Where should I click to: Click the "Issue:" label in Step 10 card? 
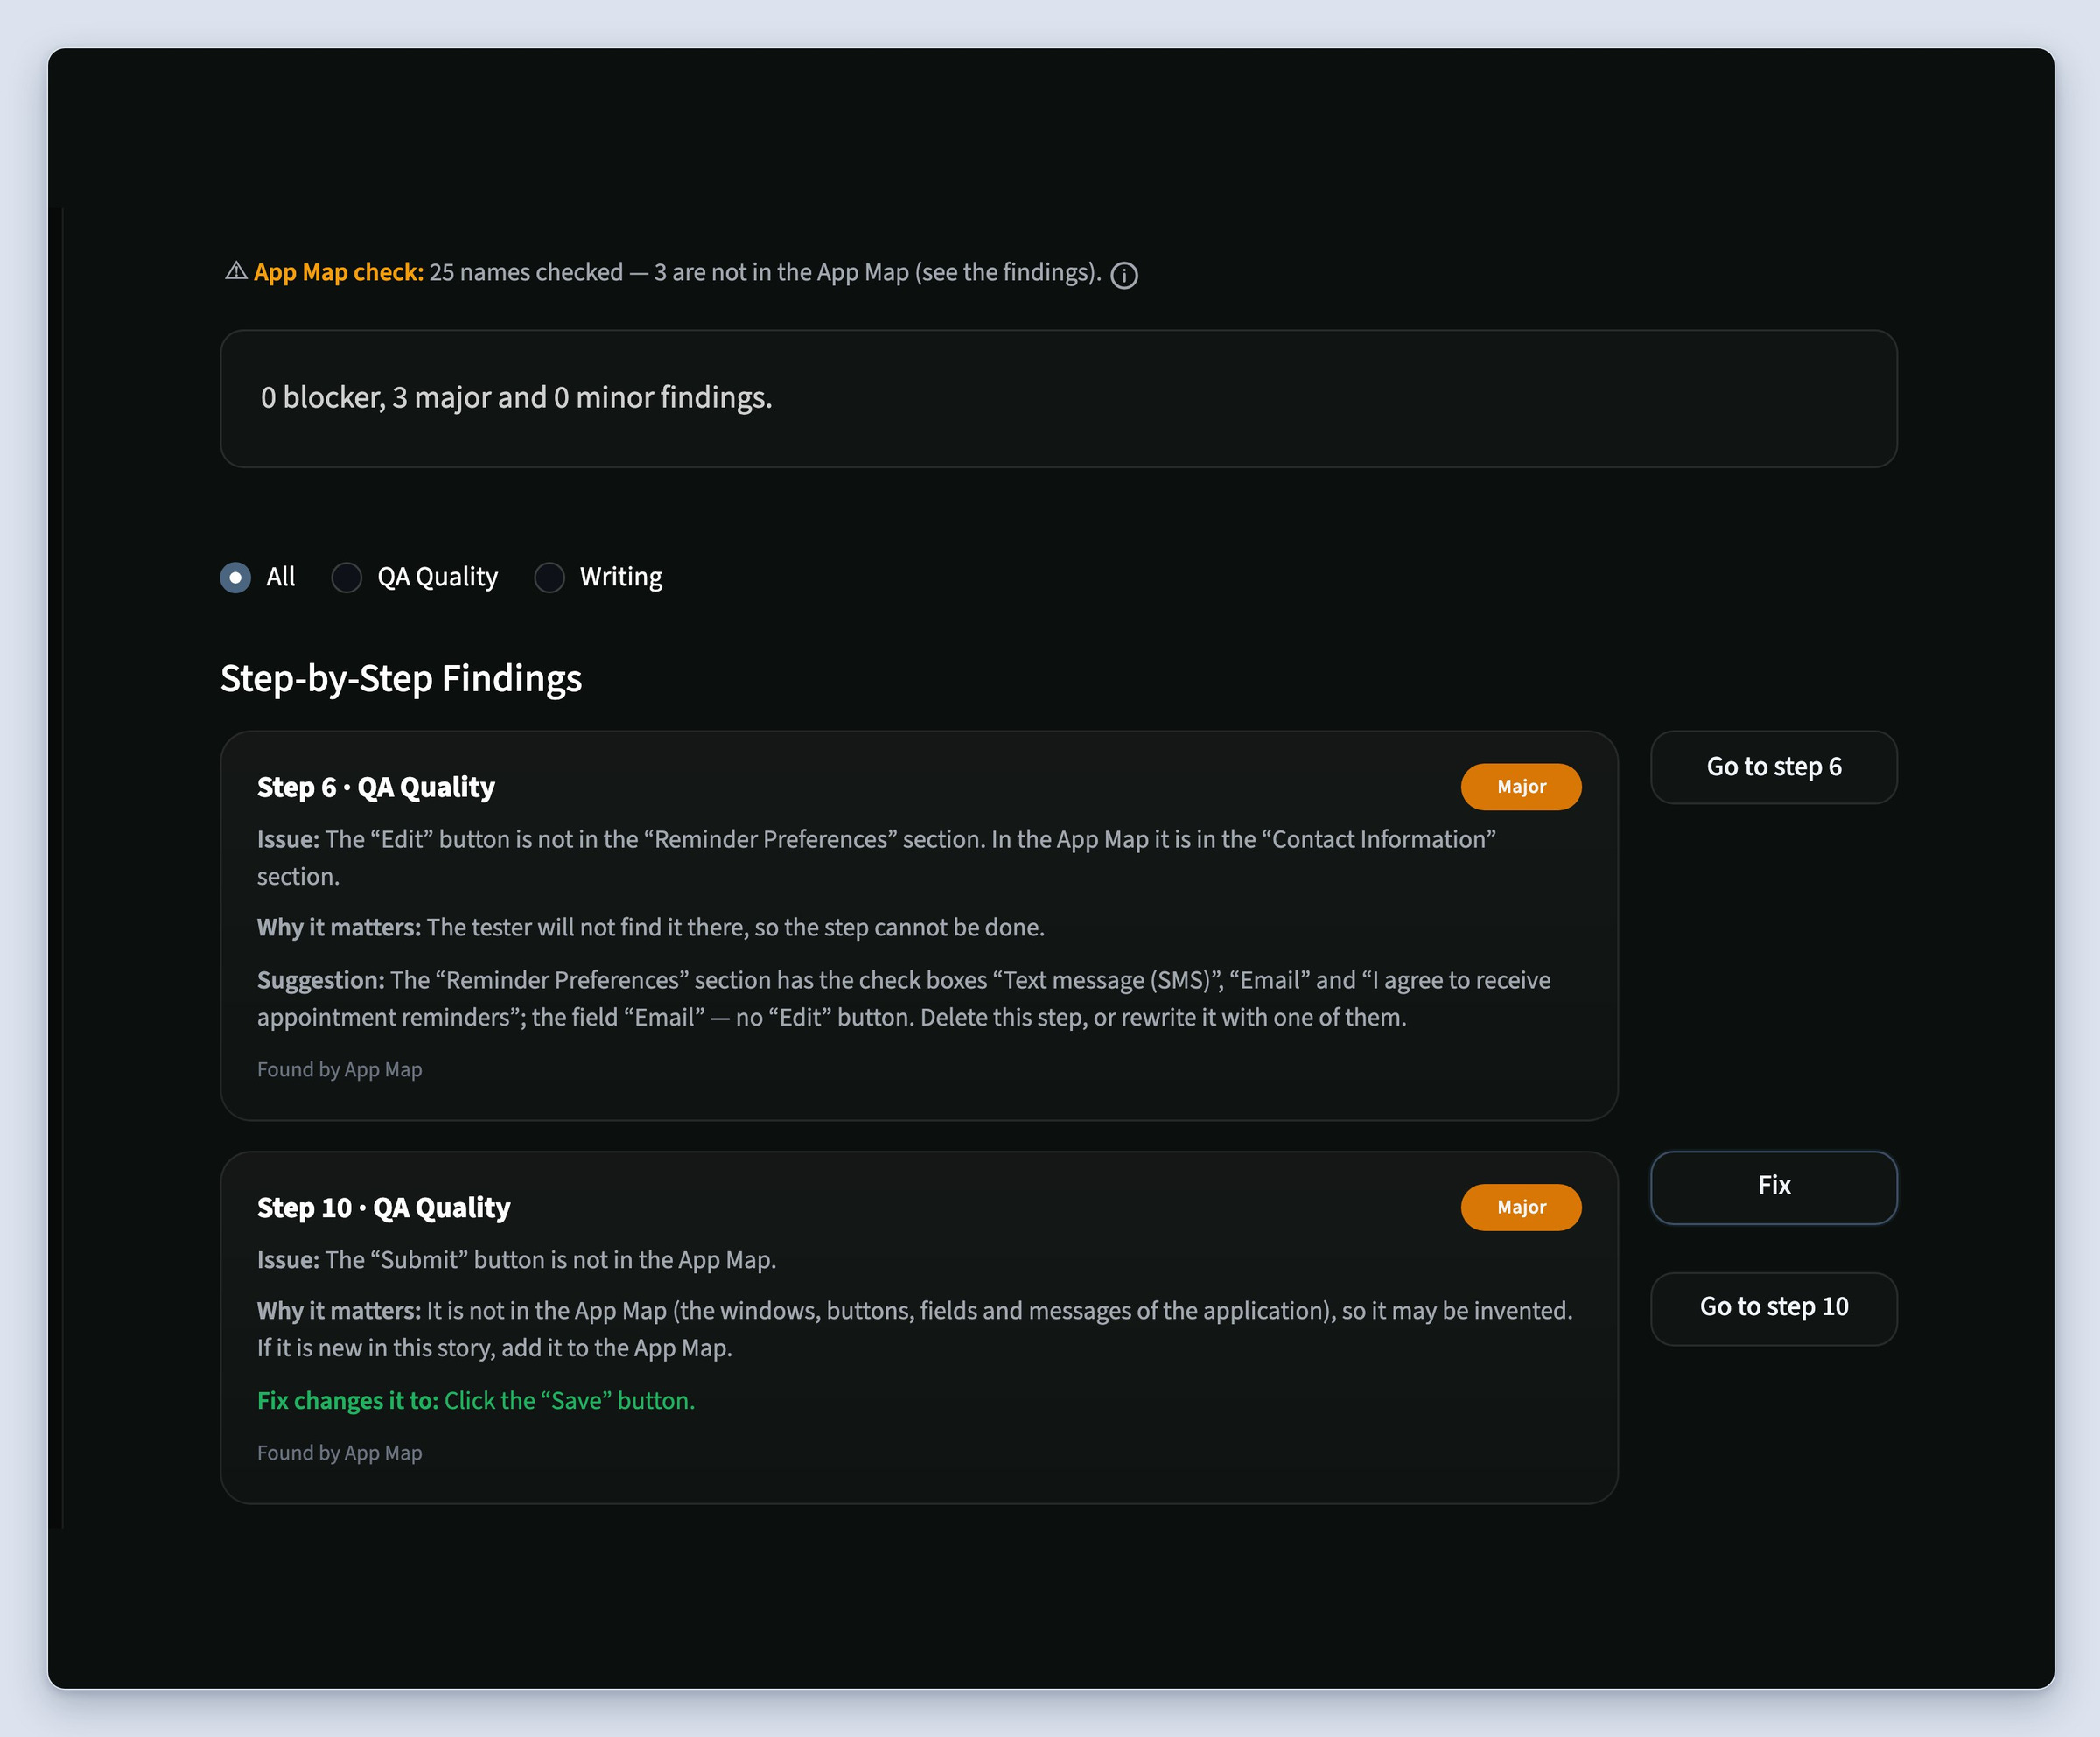pyautogui.click(x=288, y=1260)
